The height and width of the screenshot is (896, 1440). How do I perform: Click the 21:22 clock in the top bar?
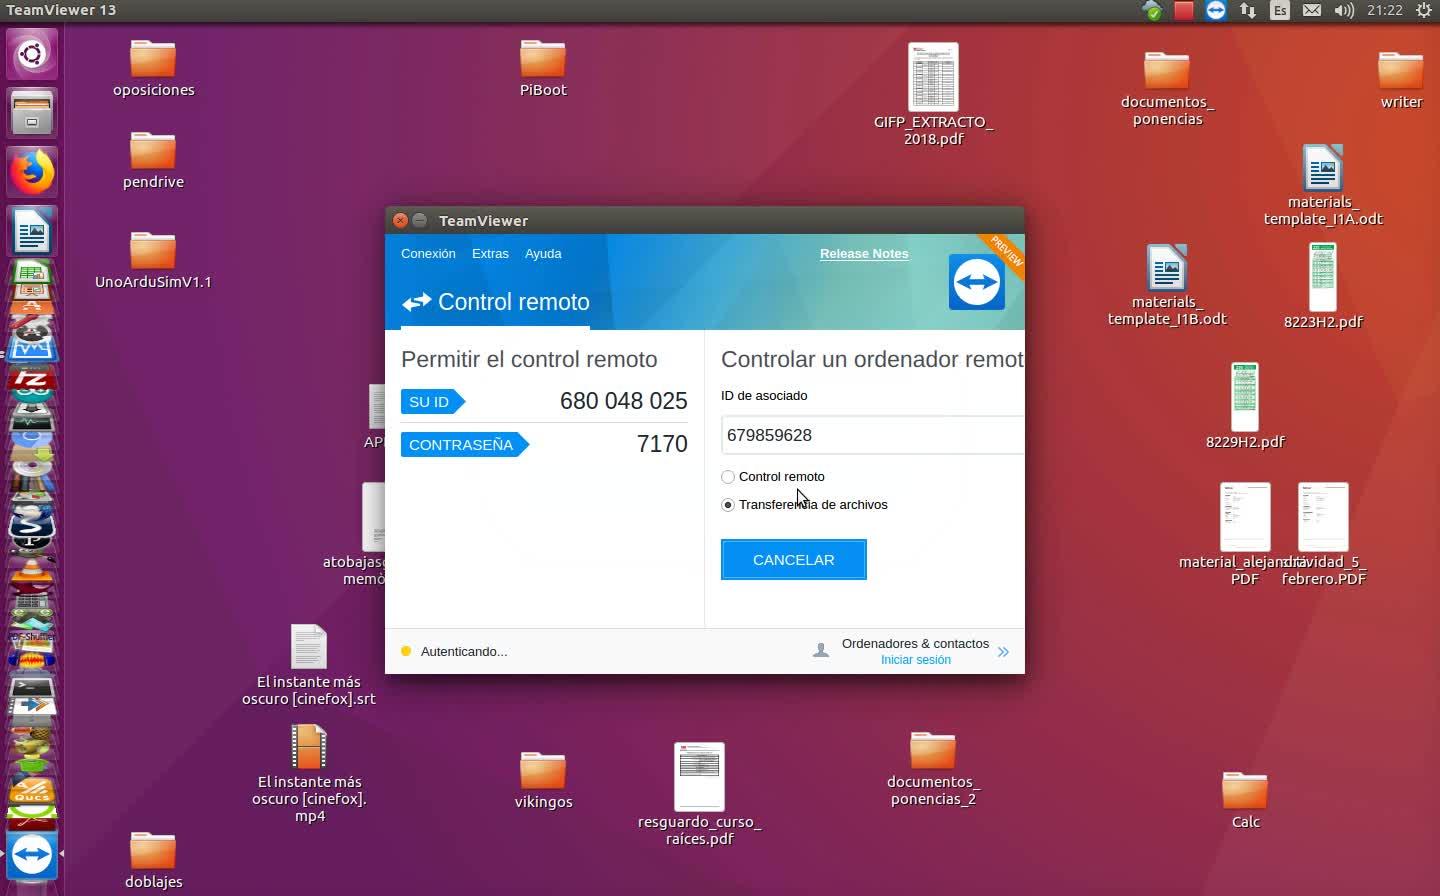click(1384, 11)
